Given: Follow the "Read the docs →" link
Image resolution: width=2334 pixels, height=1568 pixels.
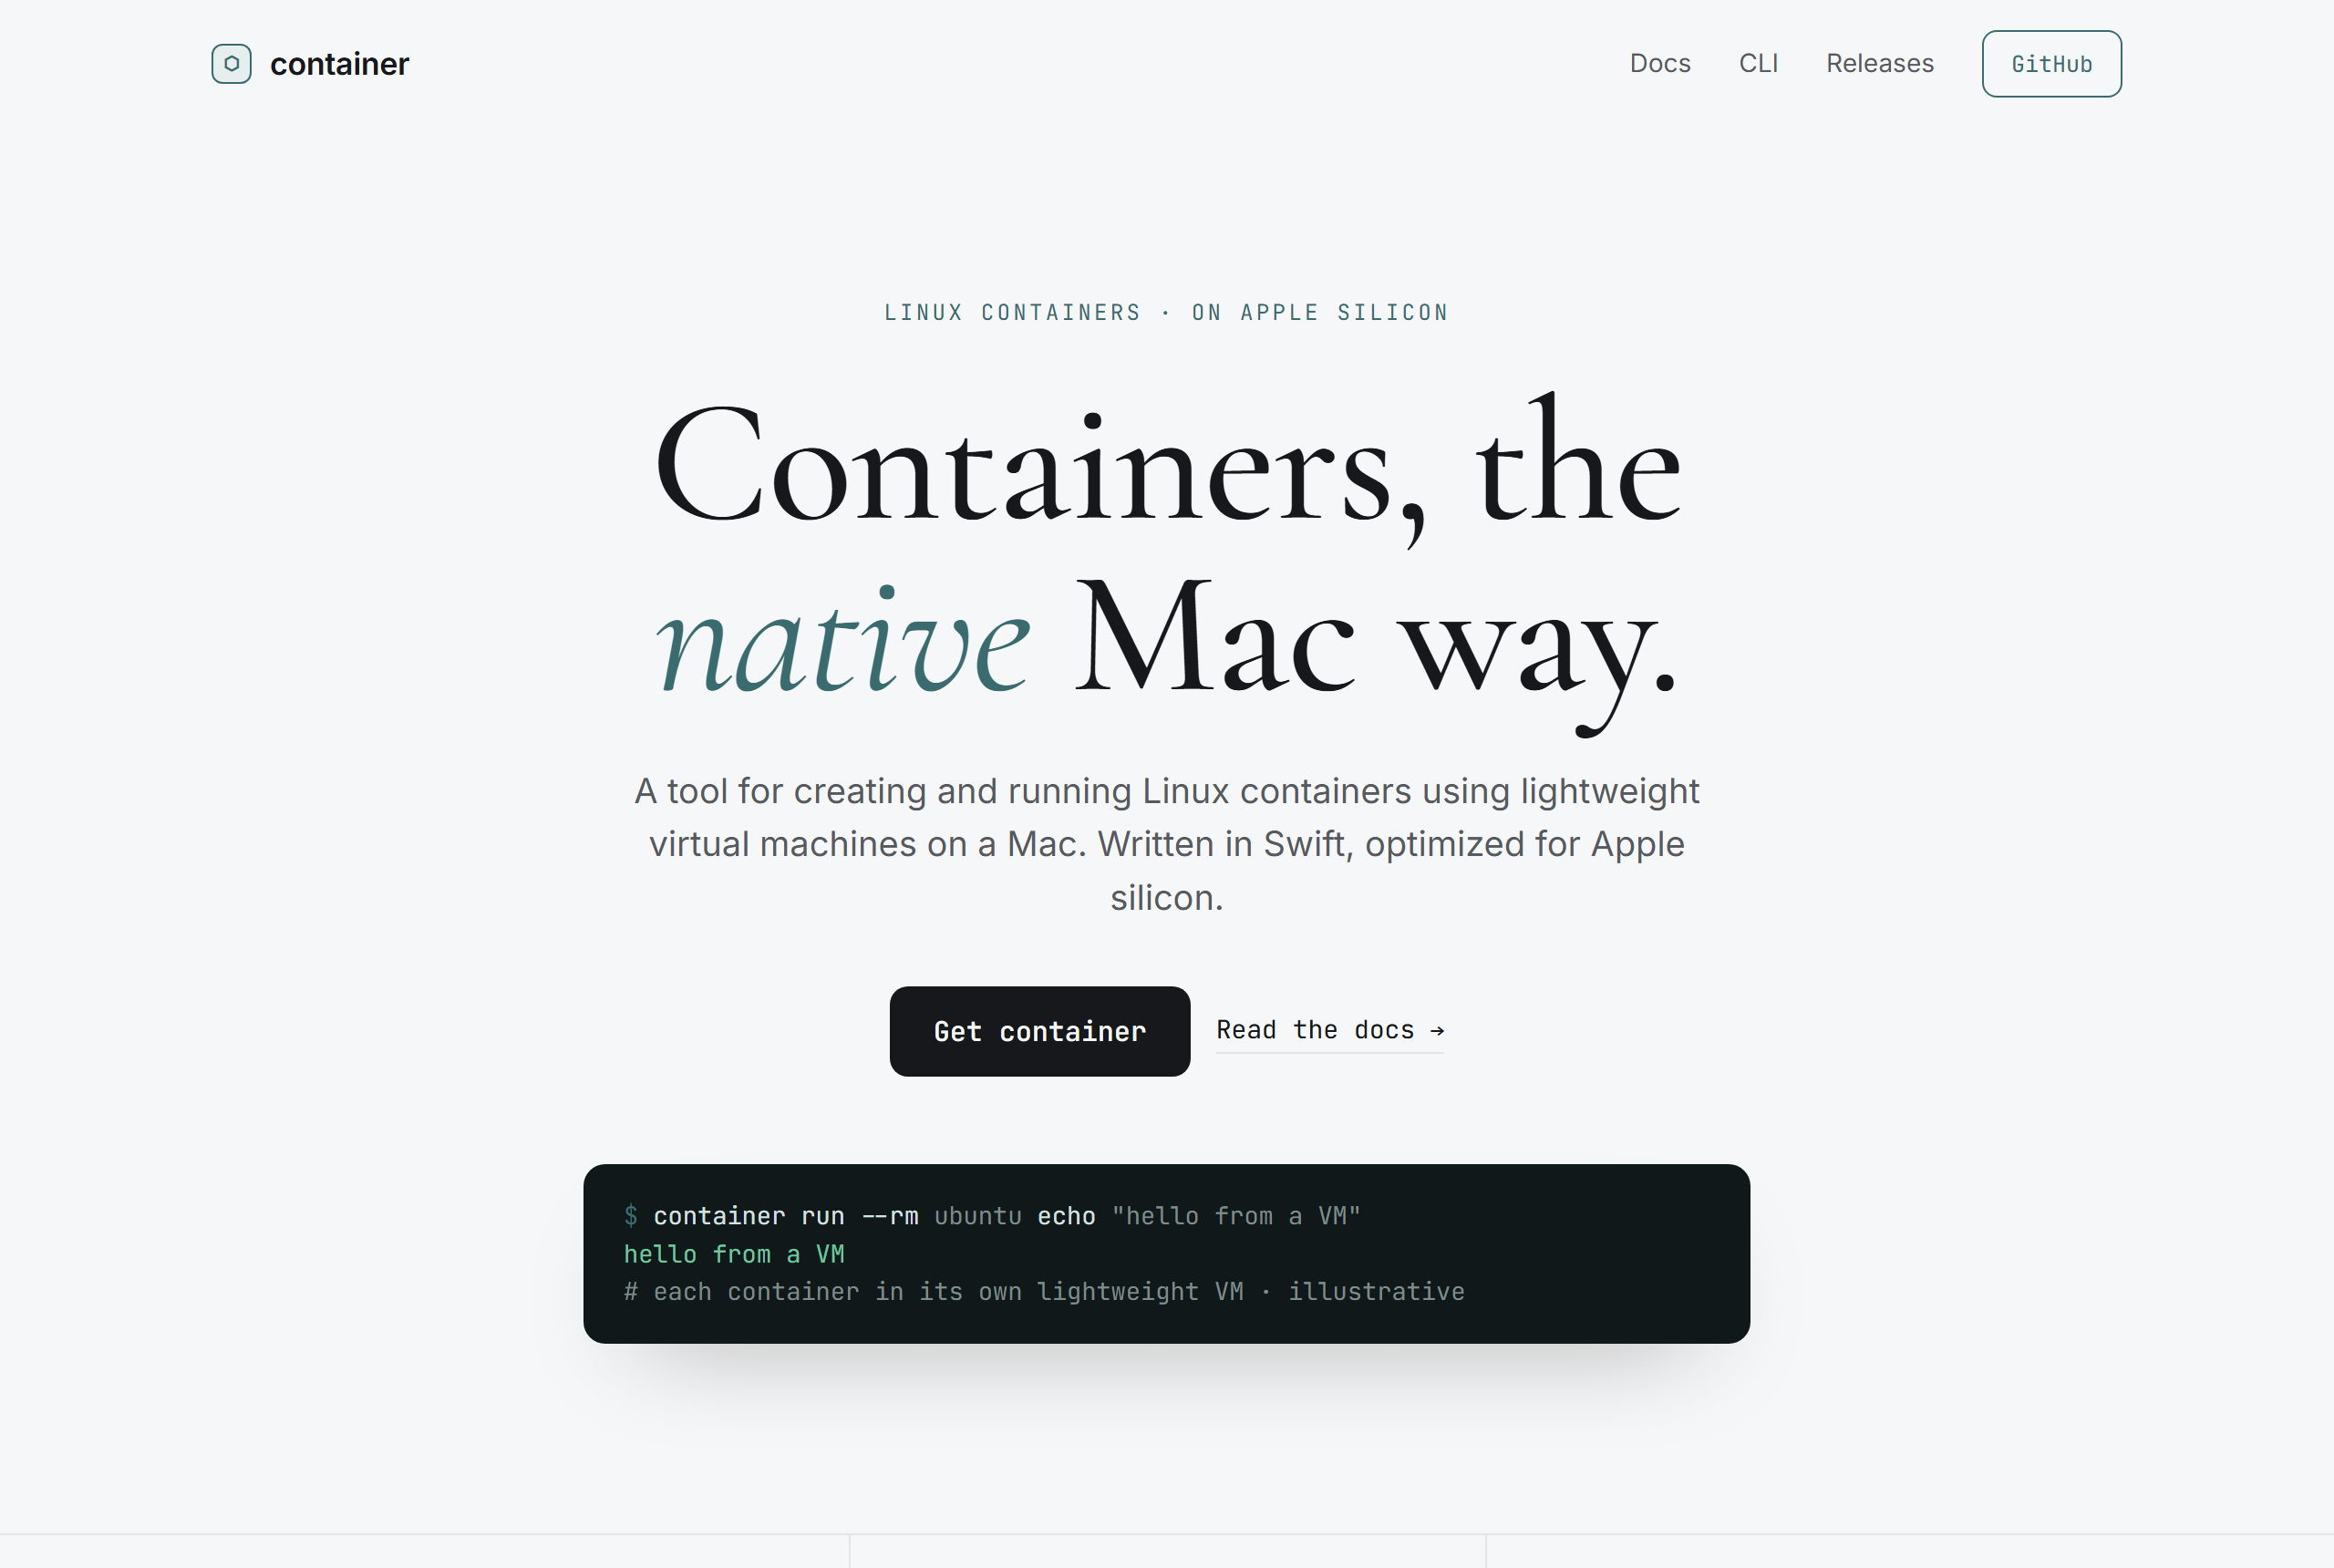Looking at the screenshot, I should 1330,1031.
